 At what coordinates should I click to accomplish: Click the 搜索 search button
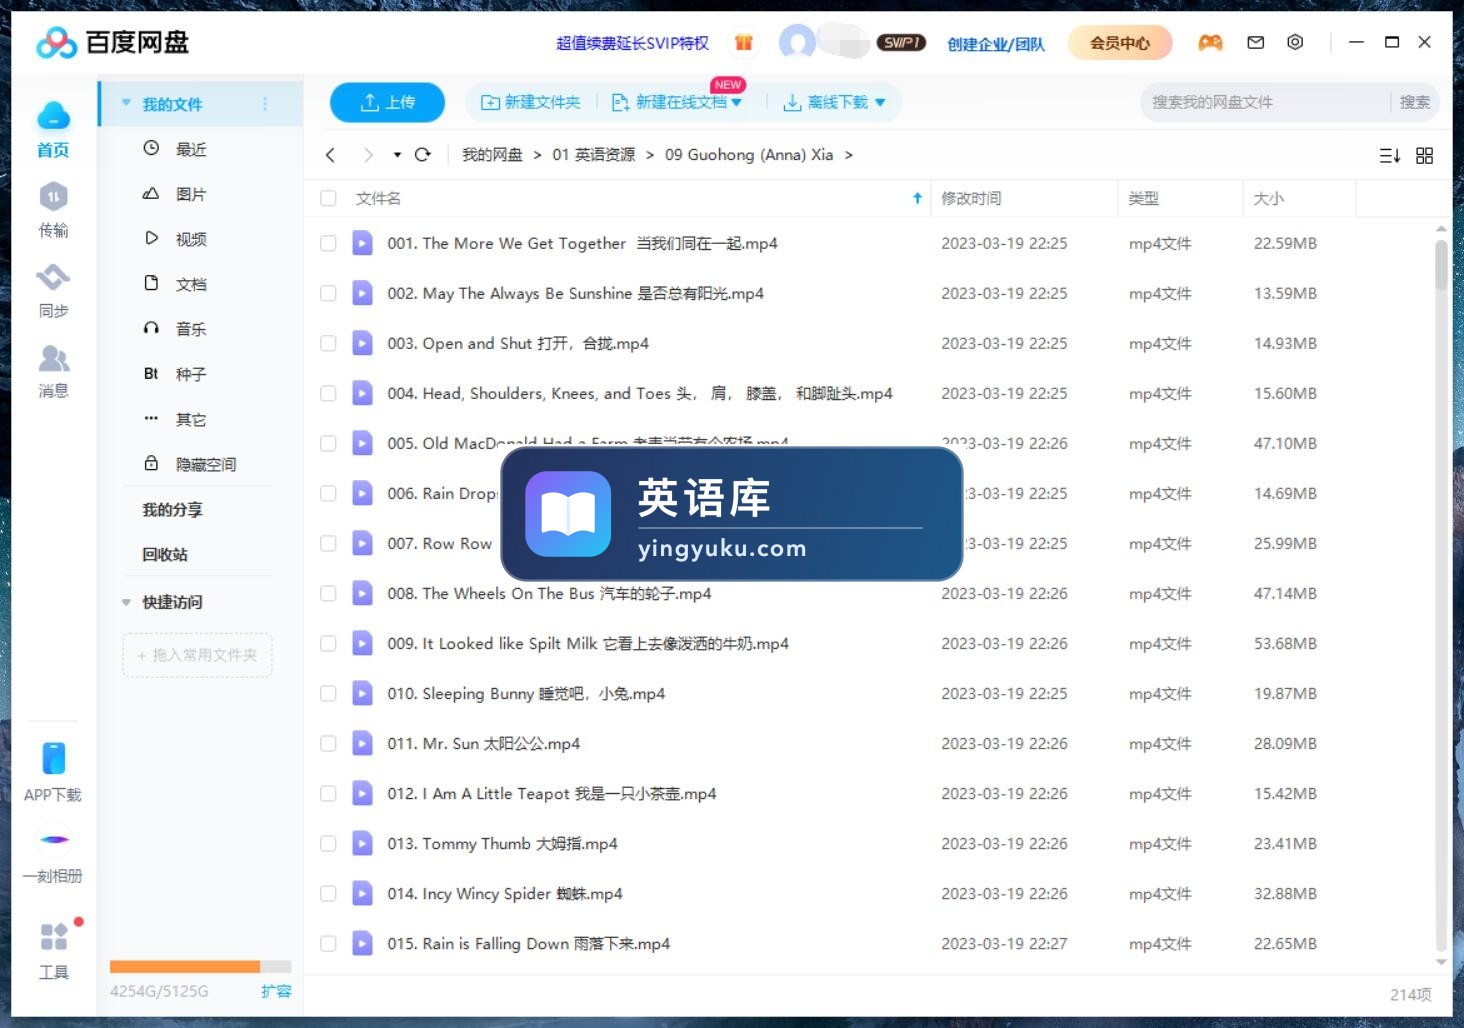(1414, 102)
